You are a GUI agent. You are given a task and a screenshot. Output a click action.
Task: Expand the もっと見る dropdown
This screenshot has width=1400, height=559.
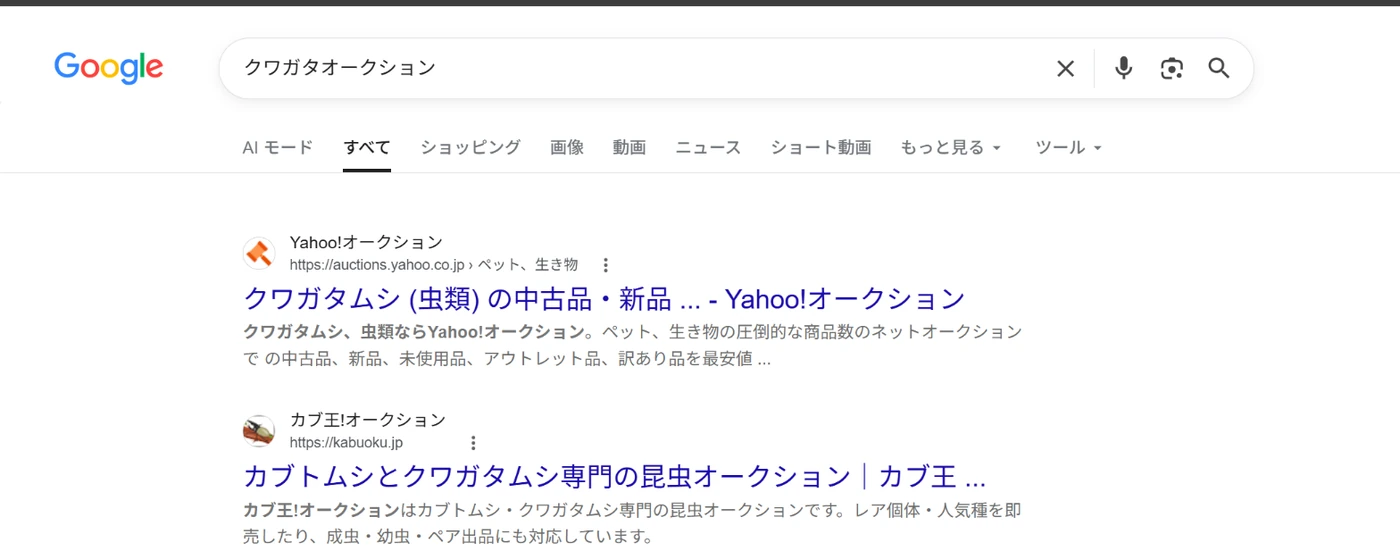951,147
